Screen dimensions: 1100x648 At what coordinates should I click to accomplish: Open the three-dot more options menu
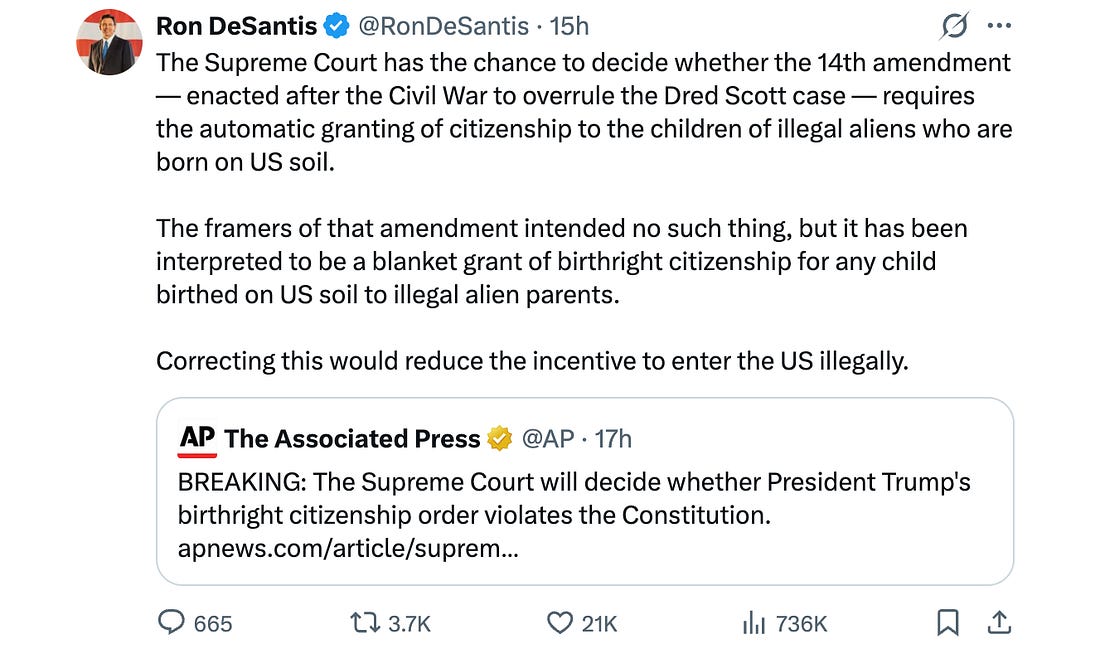point(999,27)
